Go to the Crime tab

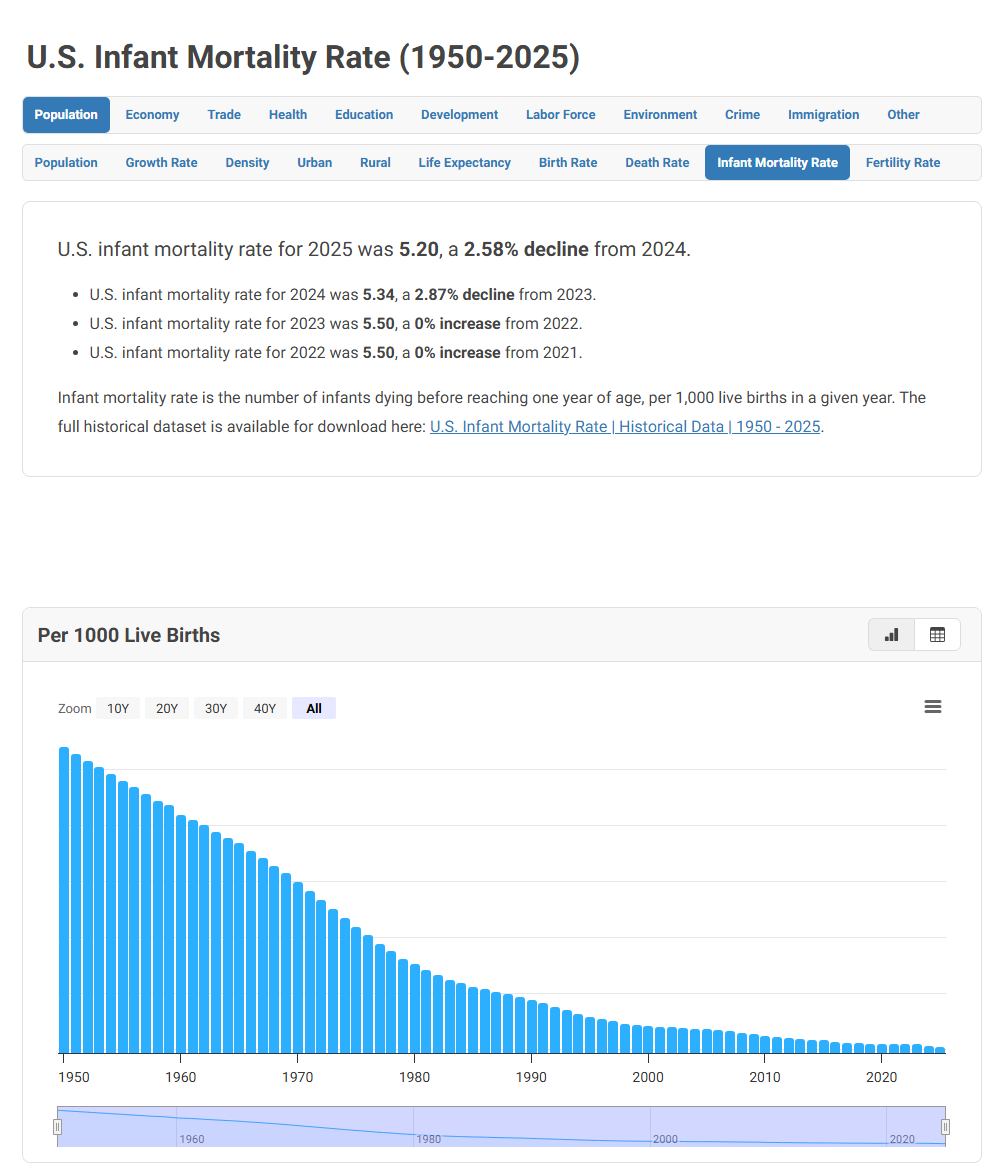pyautogui.click(x=742, y=115)
